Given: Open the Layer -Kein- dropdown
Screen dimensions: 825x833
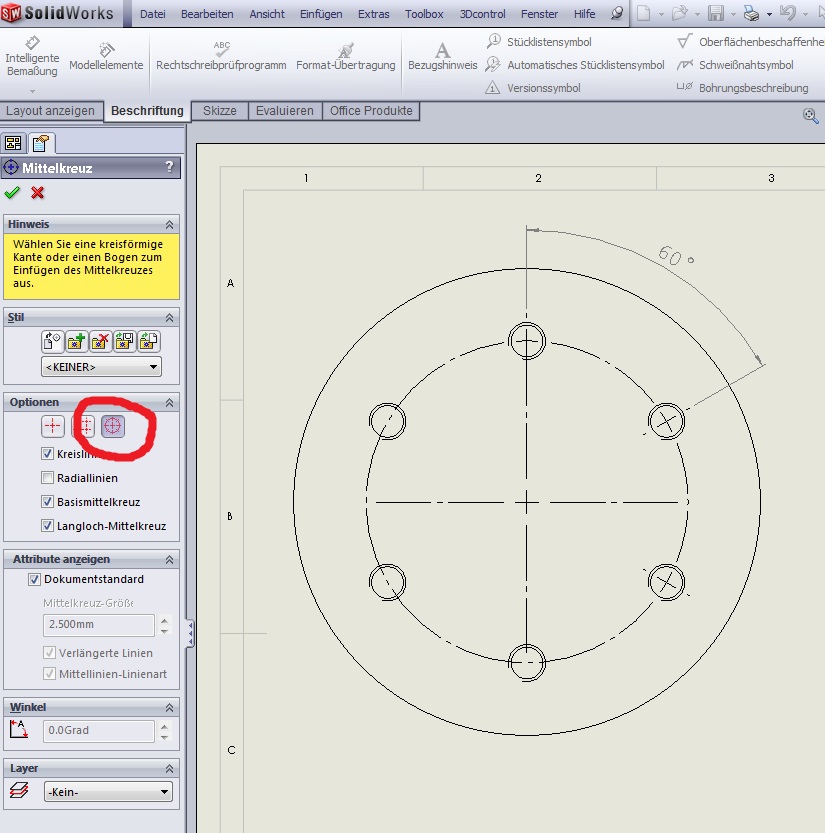Looking at the screenshot, I should pos(108,792).
